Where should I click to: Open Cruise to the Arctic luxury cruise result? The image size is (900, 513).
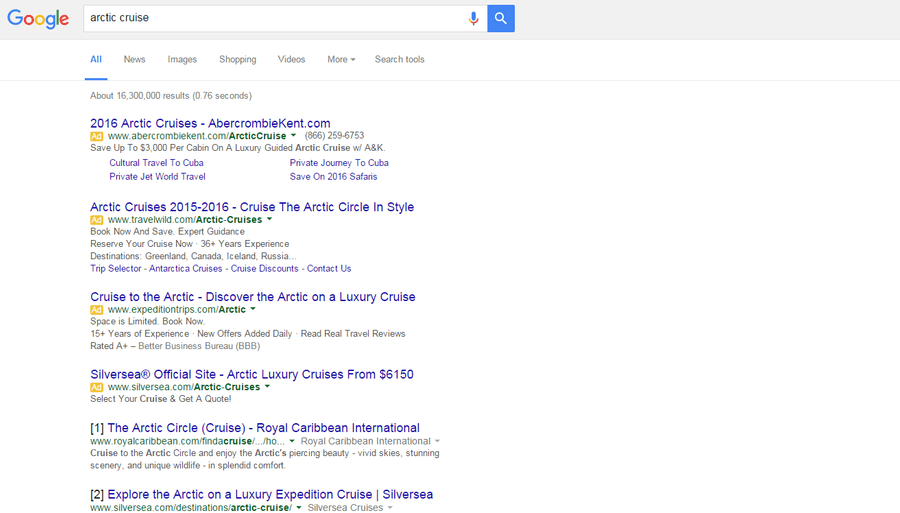coord(253,297)
